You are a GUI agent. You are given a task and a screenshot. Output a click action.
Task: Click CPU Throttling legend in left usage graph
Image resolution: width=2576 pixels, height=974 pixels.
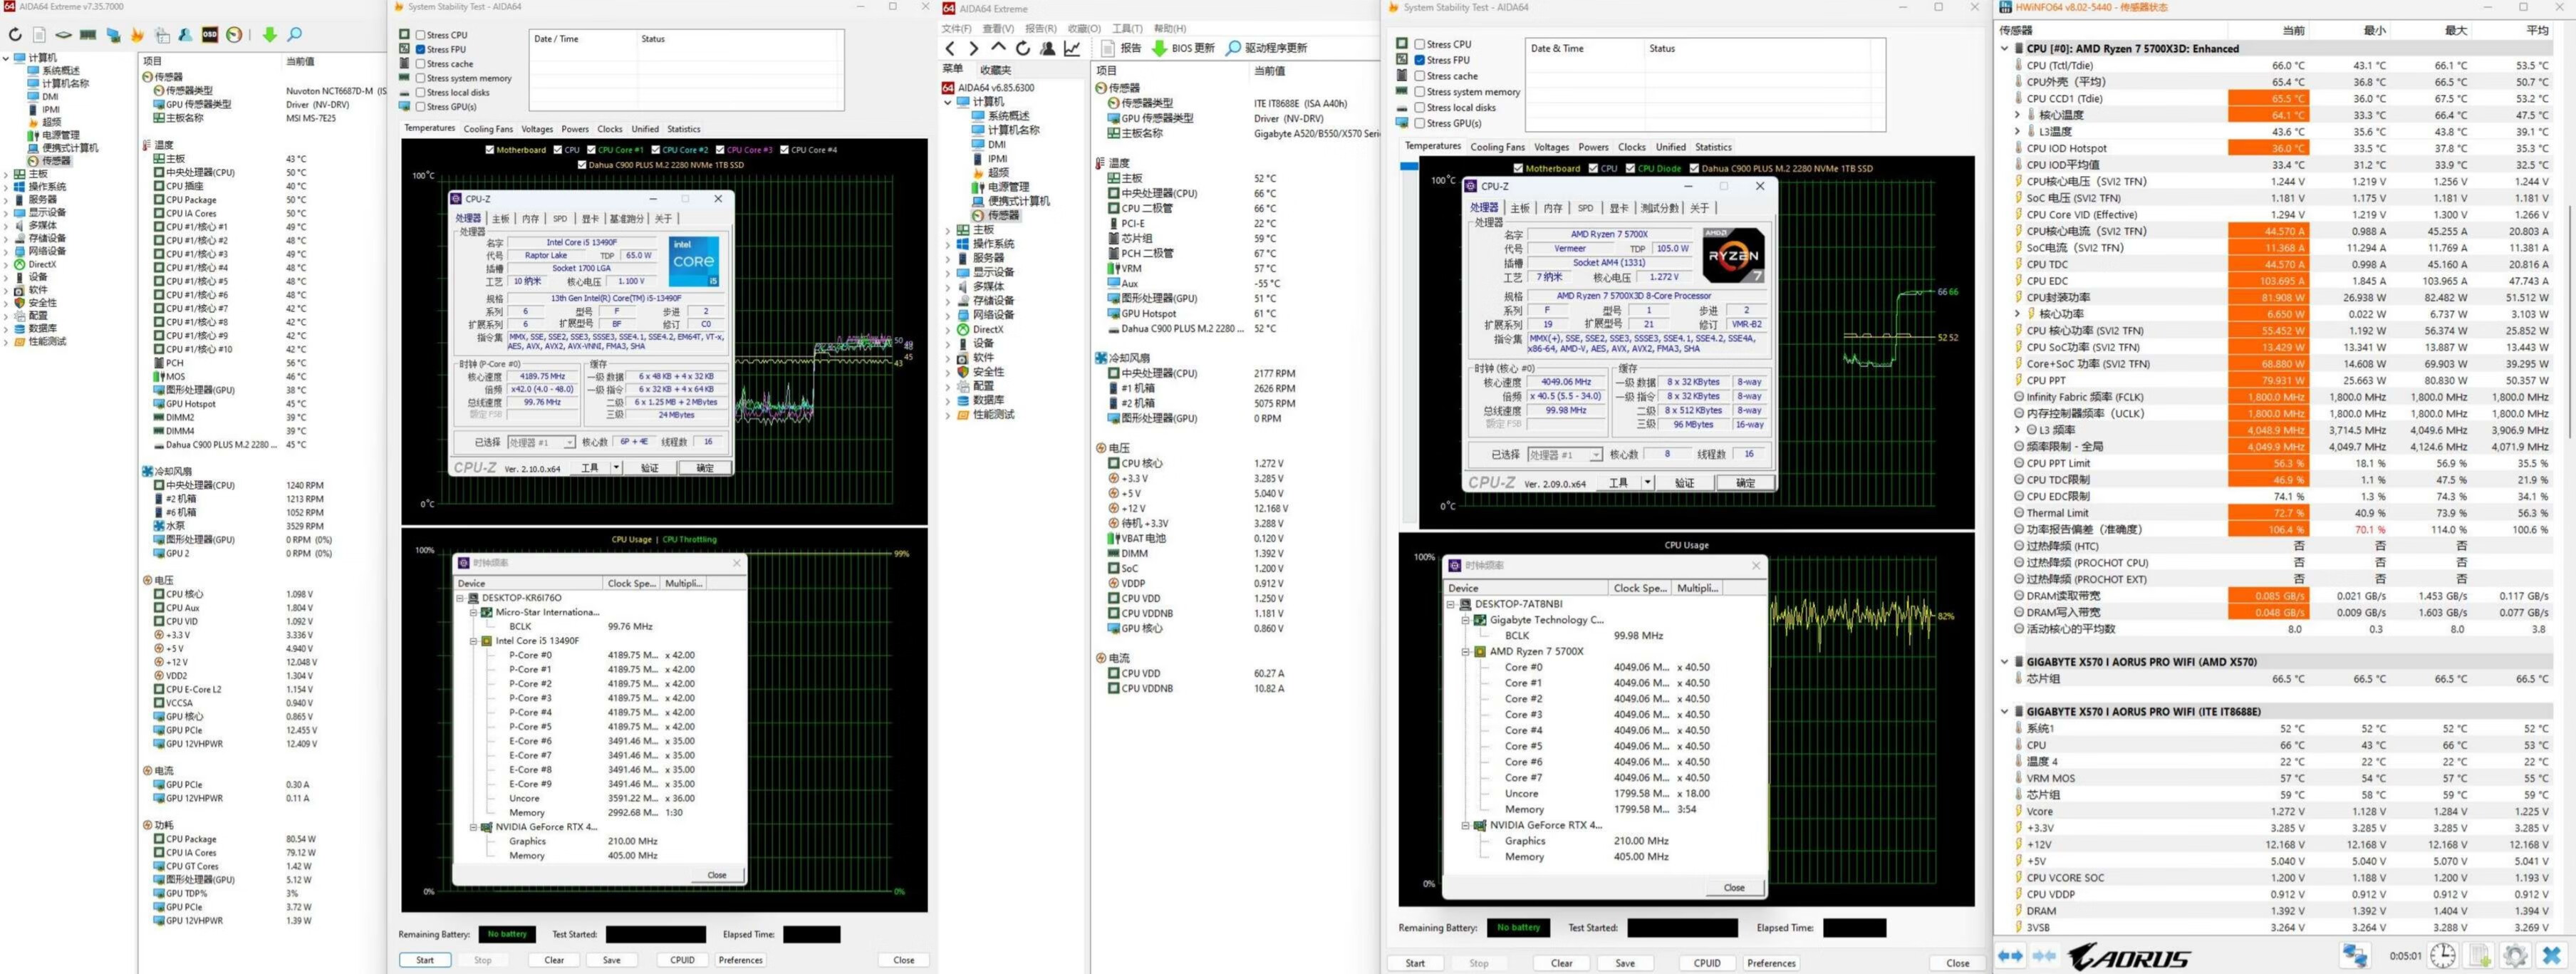(690, 540)
